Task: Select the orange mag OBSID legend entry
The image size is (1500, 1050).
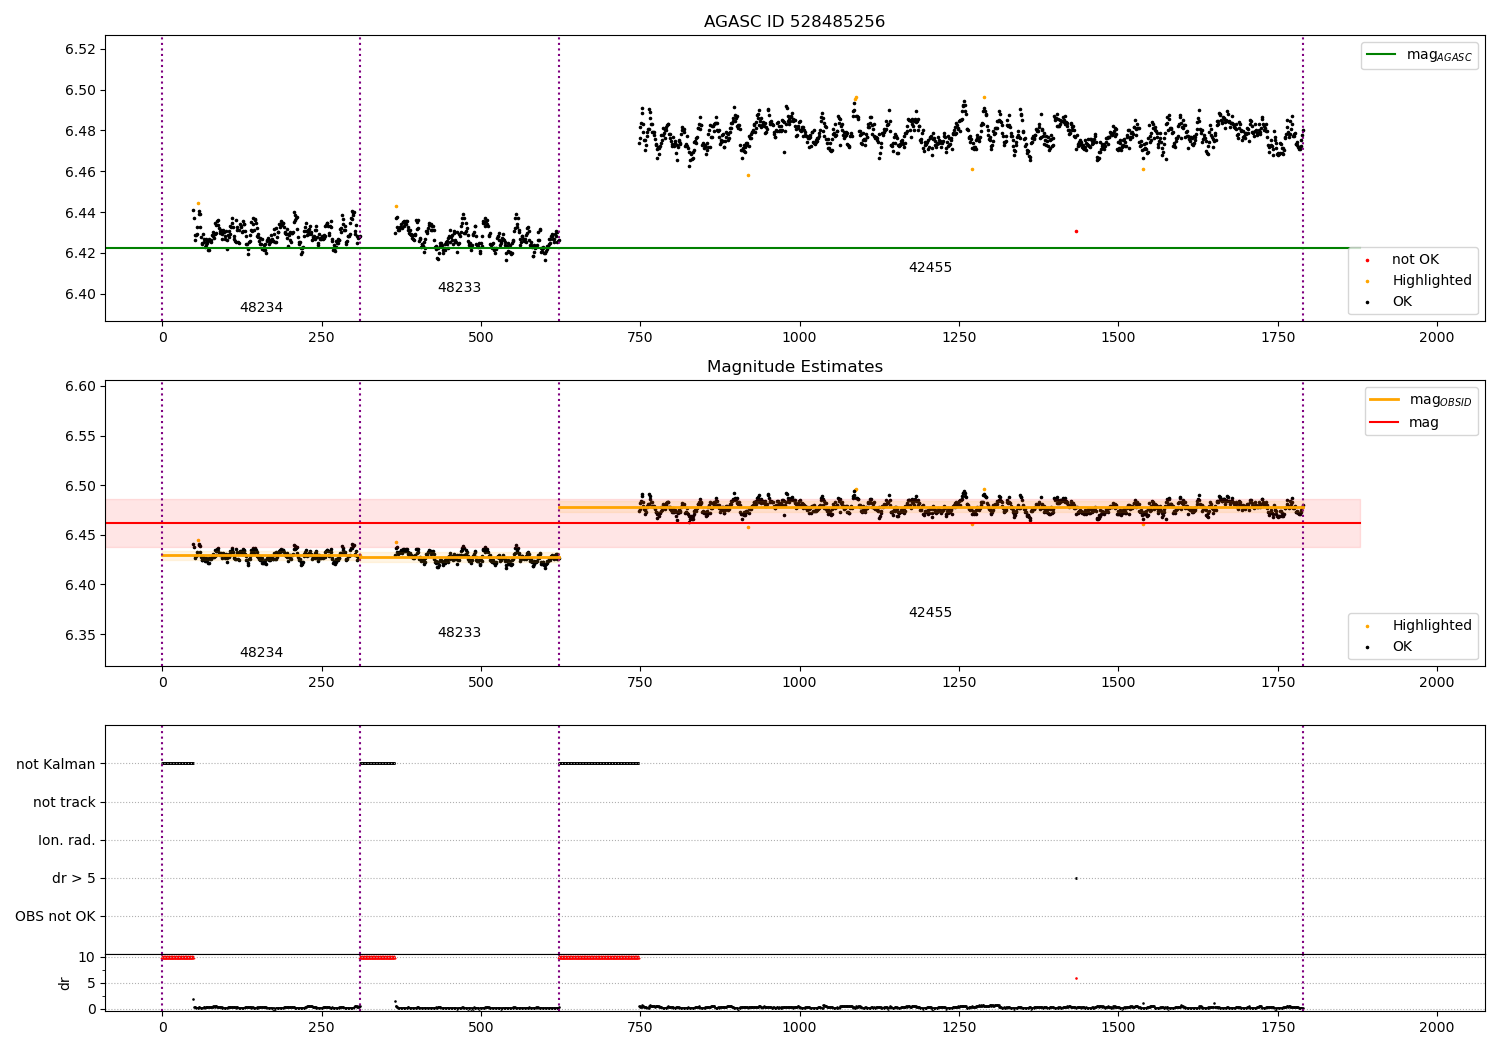Action: click(x=1421, y=400)
